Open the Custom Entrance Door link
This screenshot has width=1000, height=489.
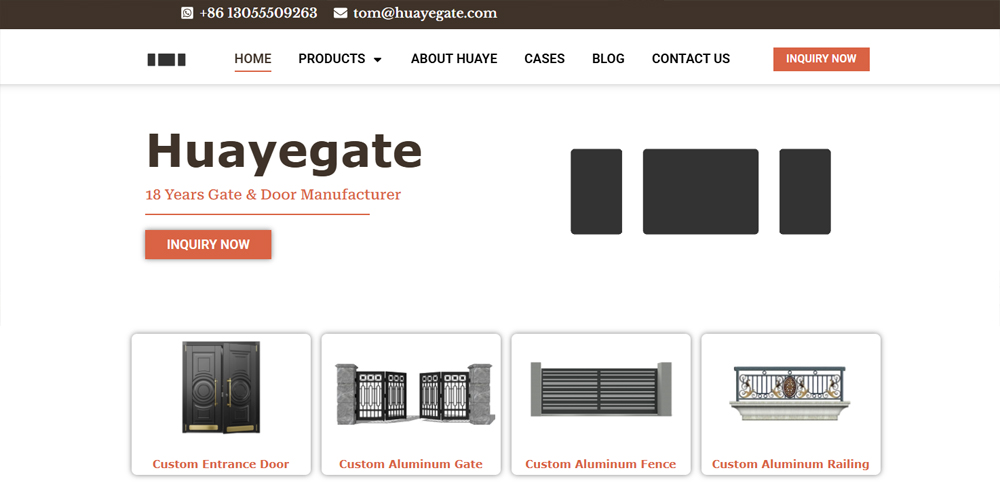pyautogui.click(x=221, y=464)
